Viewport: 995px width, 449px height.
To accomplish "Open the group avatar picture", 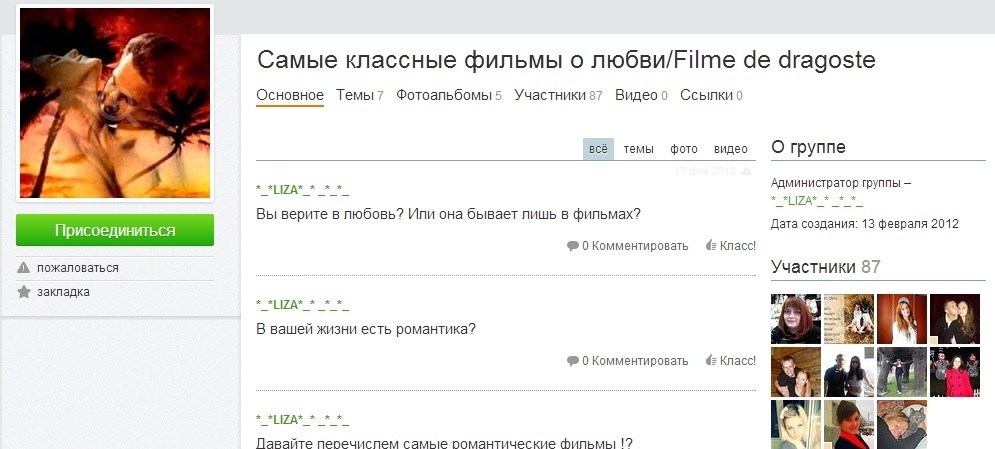I will pyautogui.click(x=115, y=103).
